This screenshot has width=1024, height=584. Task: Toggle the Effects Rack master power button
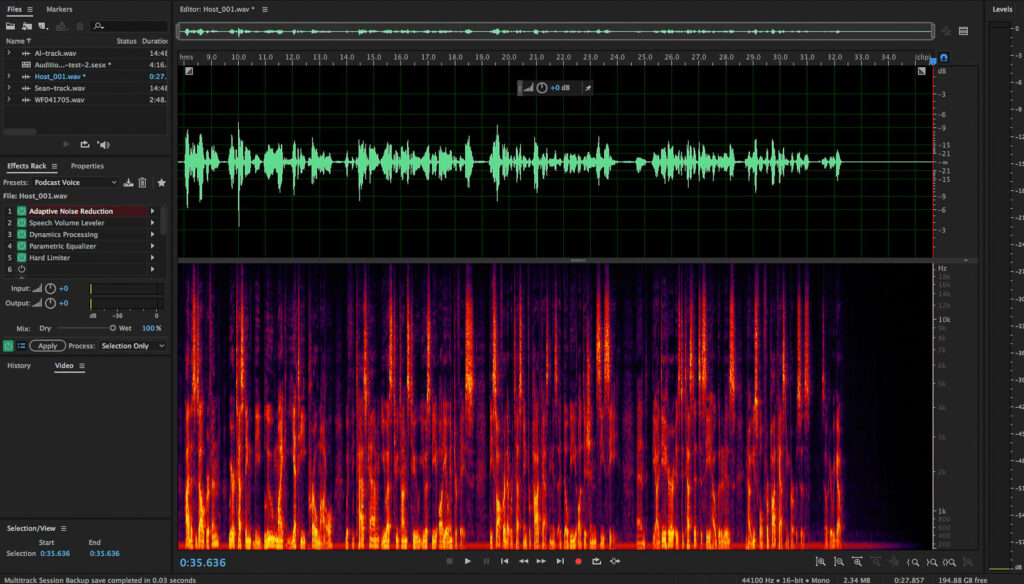[8, 344]
